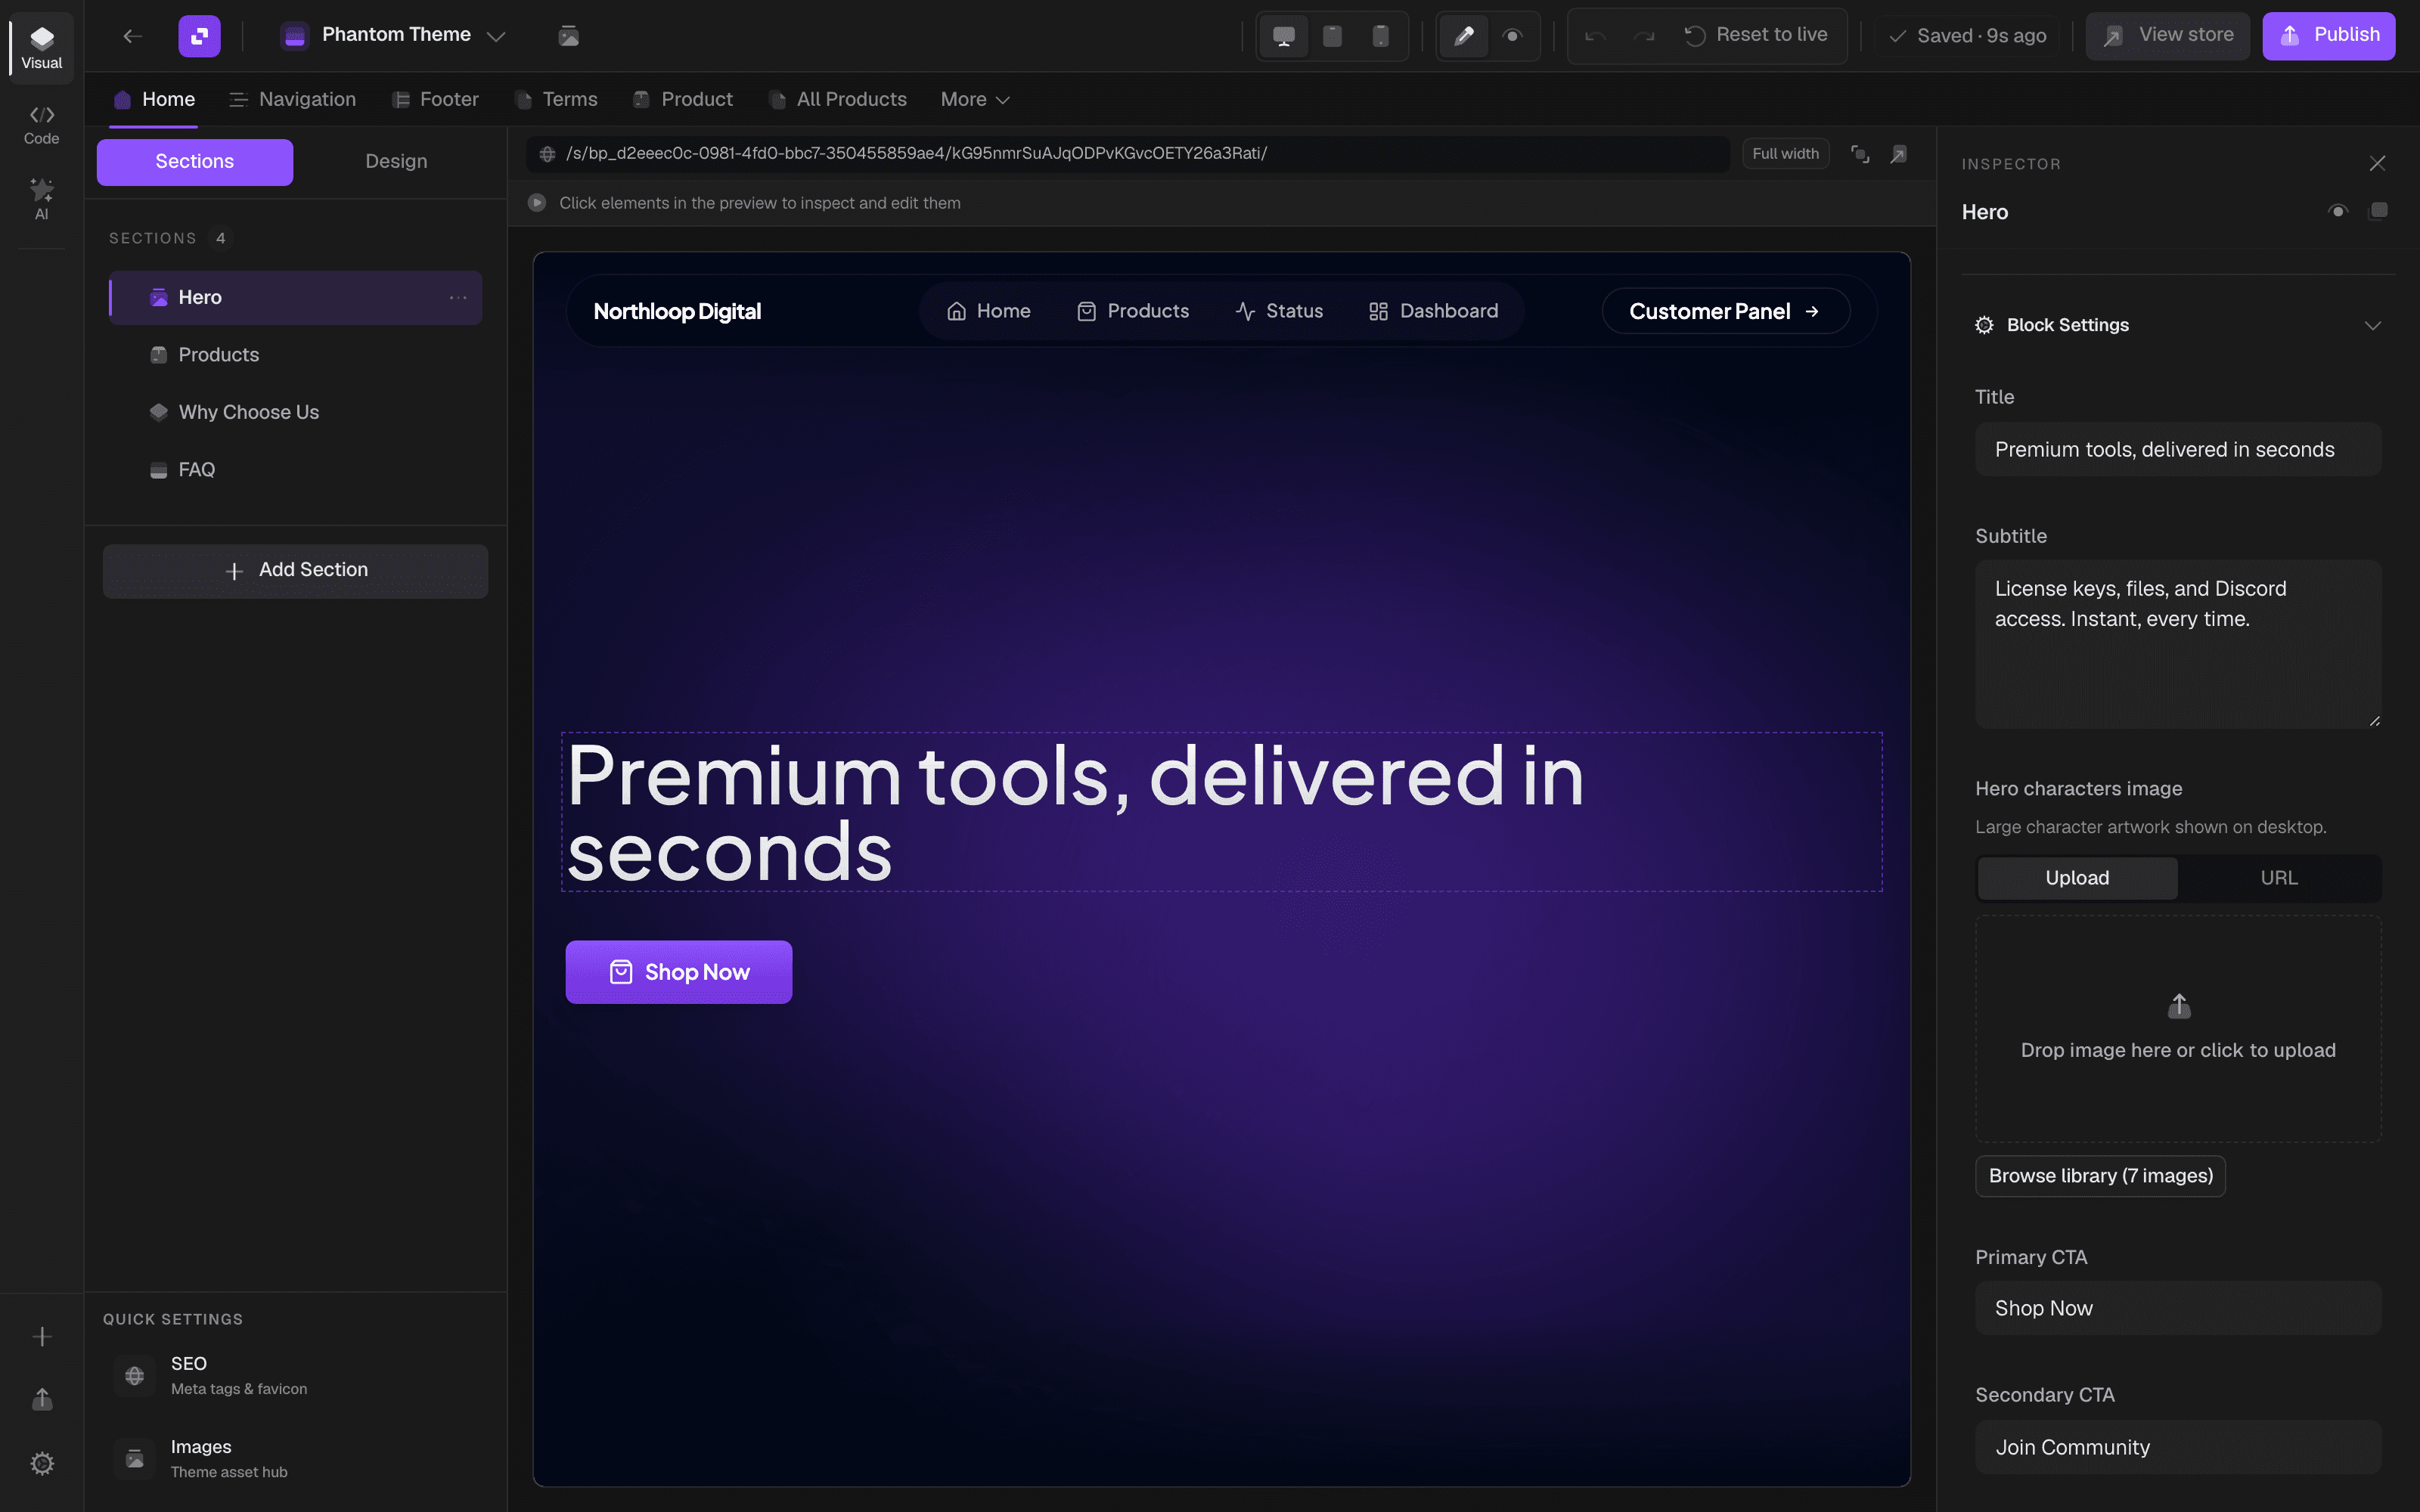Open the Code editor mode
The image size is (2420, 1512).
click(41, 124)
